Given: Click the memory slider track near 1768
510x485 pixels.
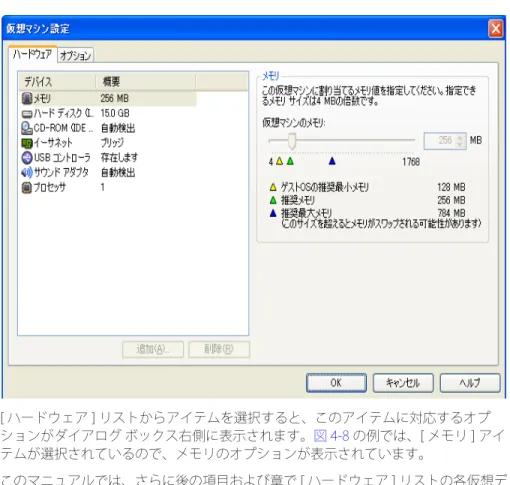Looking at the screenshot, I should click(411, 141).
